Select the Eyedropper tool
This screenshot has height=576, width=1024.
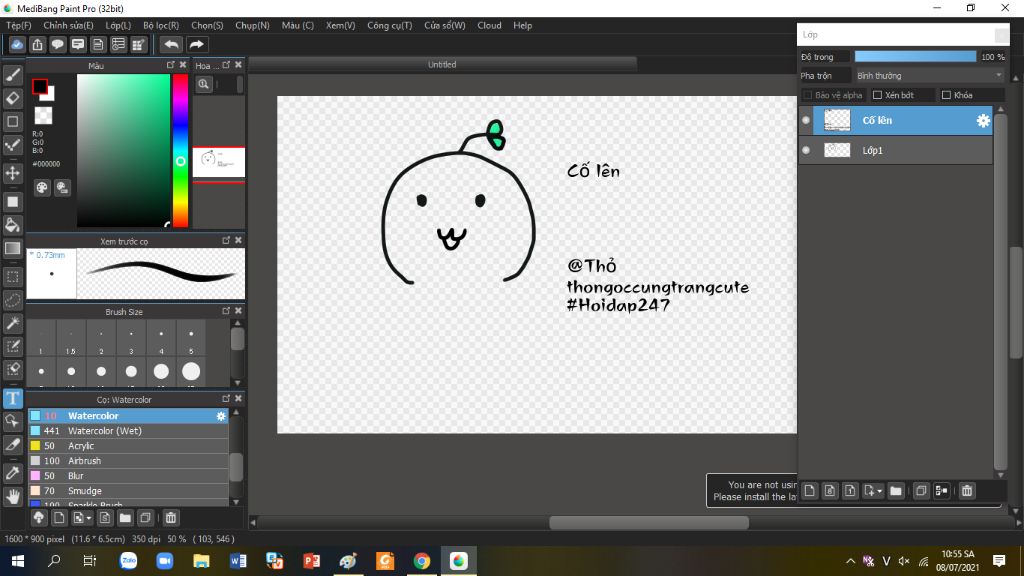12,473
